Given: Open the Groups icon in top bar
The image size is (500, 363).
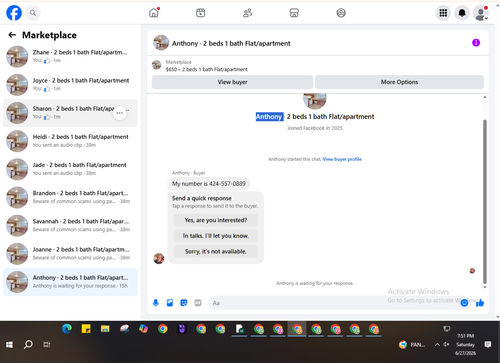Looking at the screenshot, I should [341, 13].
